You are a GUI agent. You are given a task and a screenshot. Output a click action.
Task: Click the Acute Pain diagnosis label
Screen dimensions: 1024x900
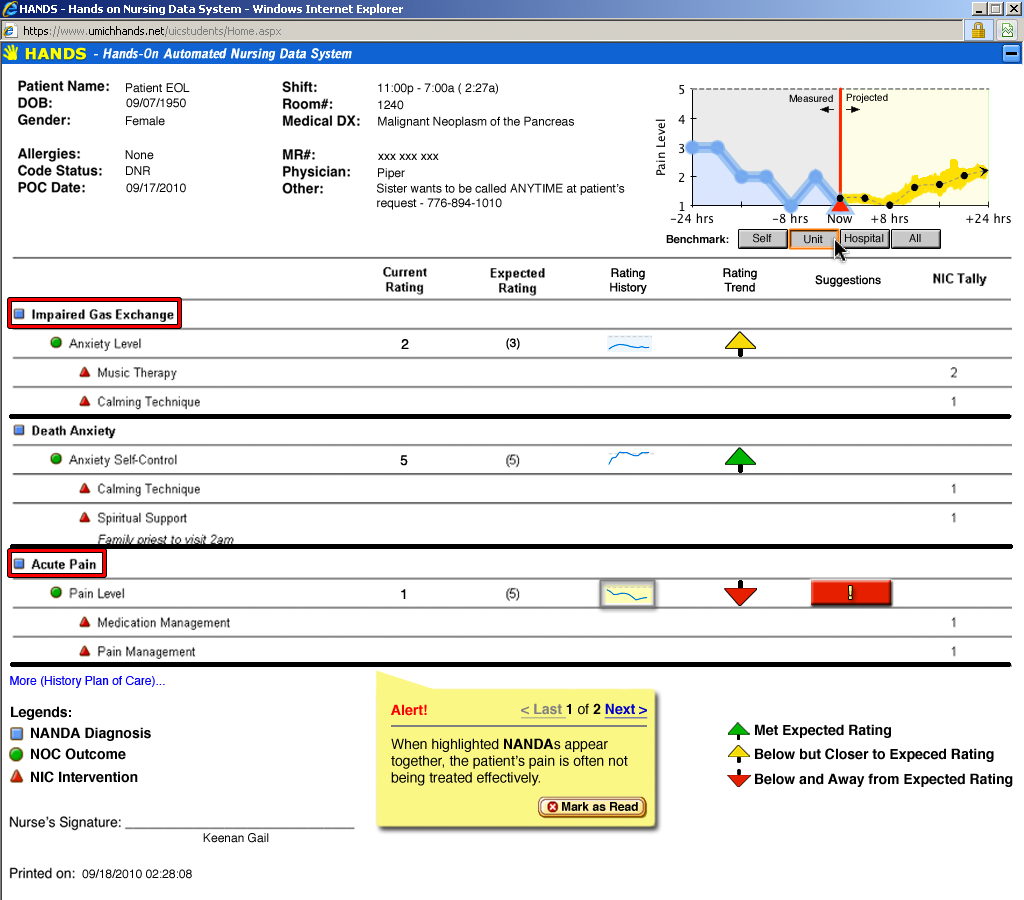point(63,564)
